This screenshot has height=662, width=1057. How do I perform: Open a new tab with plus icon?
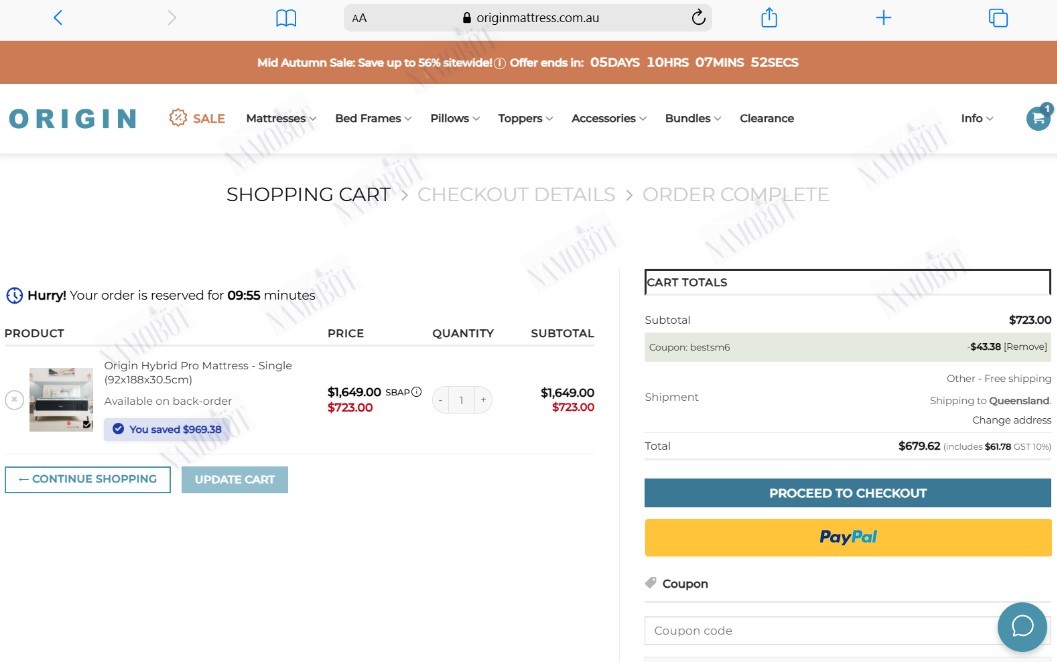[883, 18]
